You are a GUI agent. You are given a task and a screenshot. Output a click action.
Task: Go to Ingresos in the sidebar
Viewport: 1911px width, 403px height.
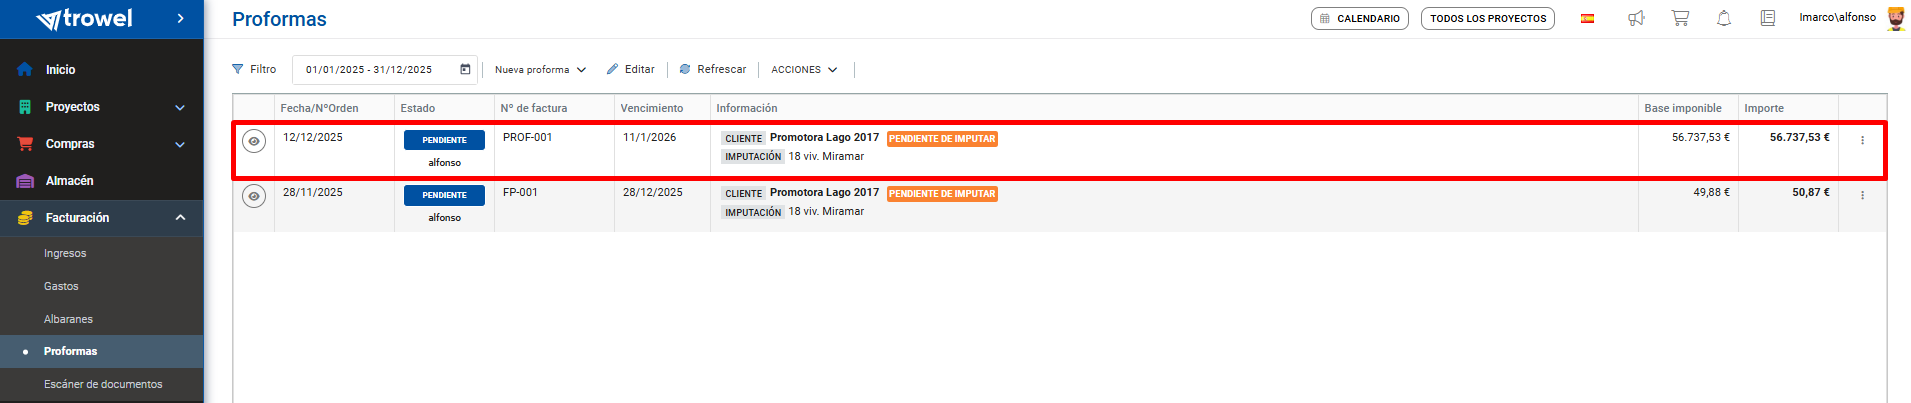pyautogui.click(x=65, y=254)
